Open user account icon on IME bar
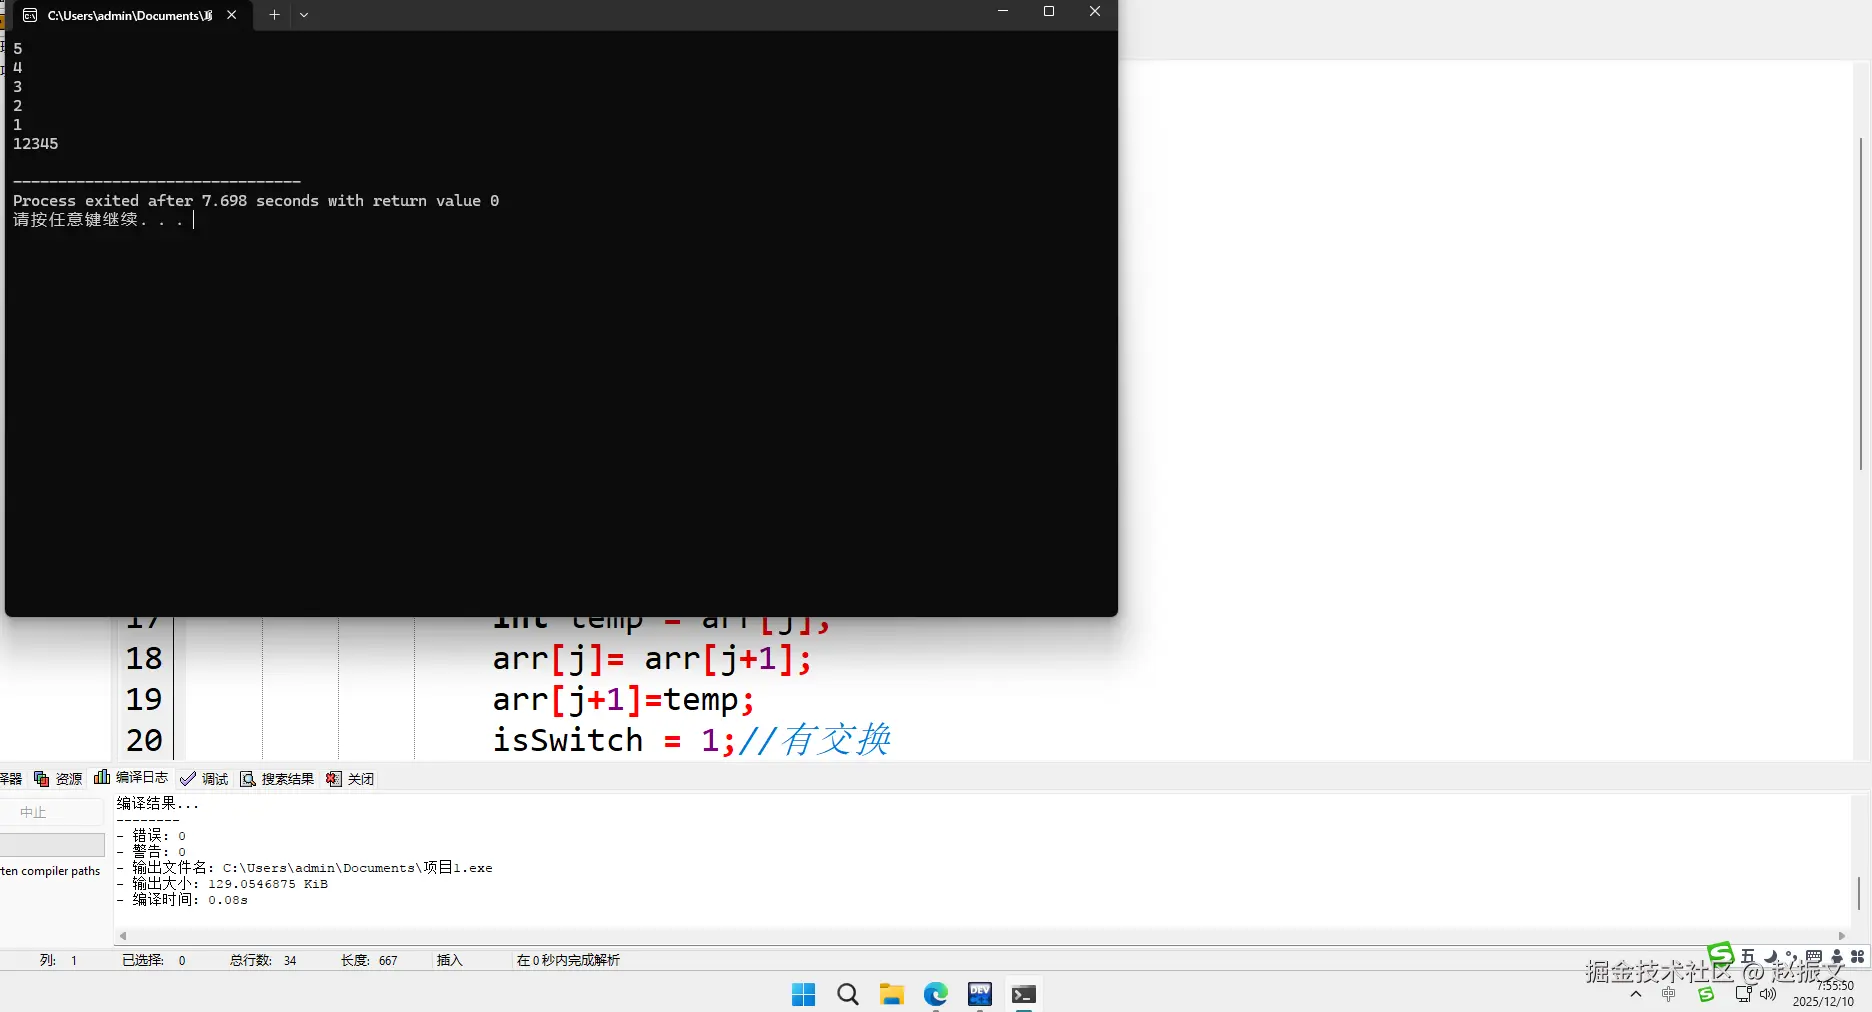This screenshot has height=1012, width=1872. [x=1837, y=956]
